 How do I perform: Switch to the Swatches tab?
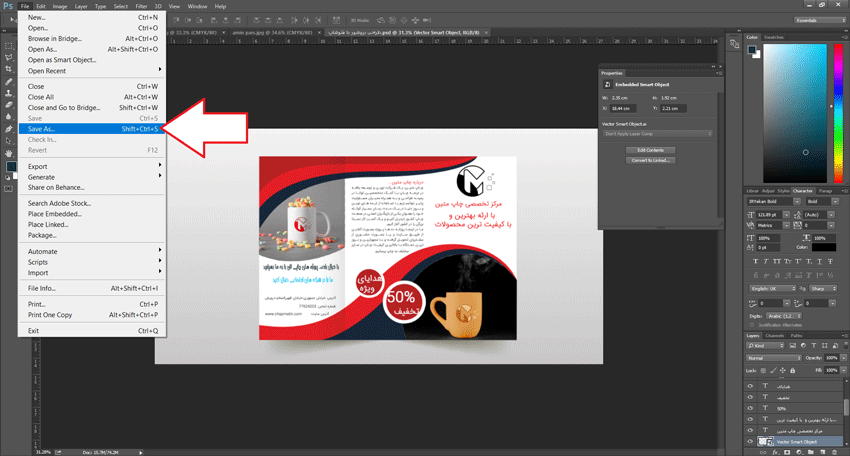pos(774,37)
